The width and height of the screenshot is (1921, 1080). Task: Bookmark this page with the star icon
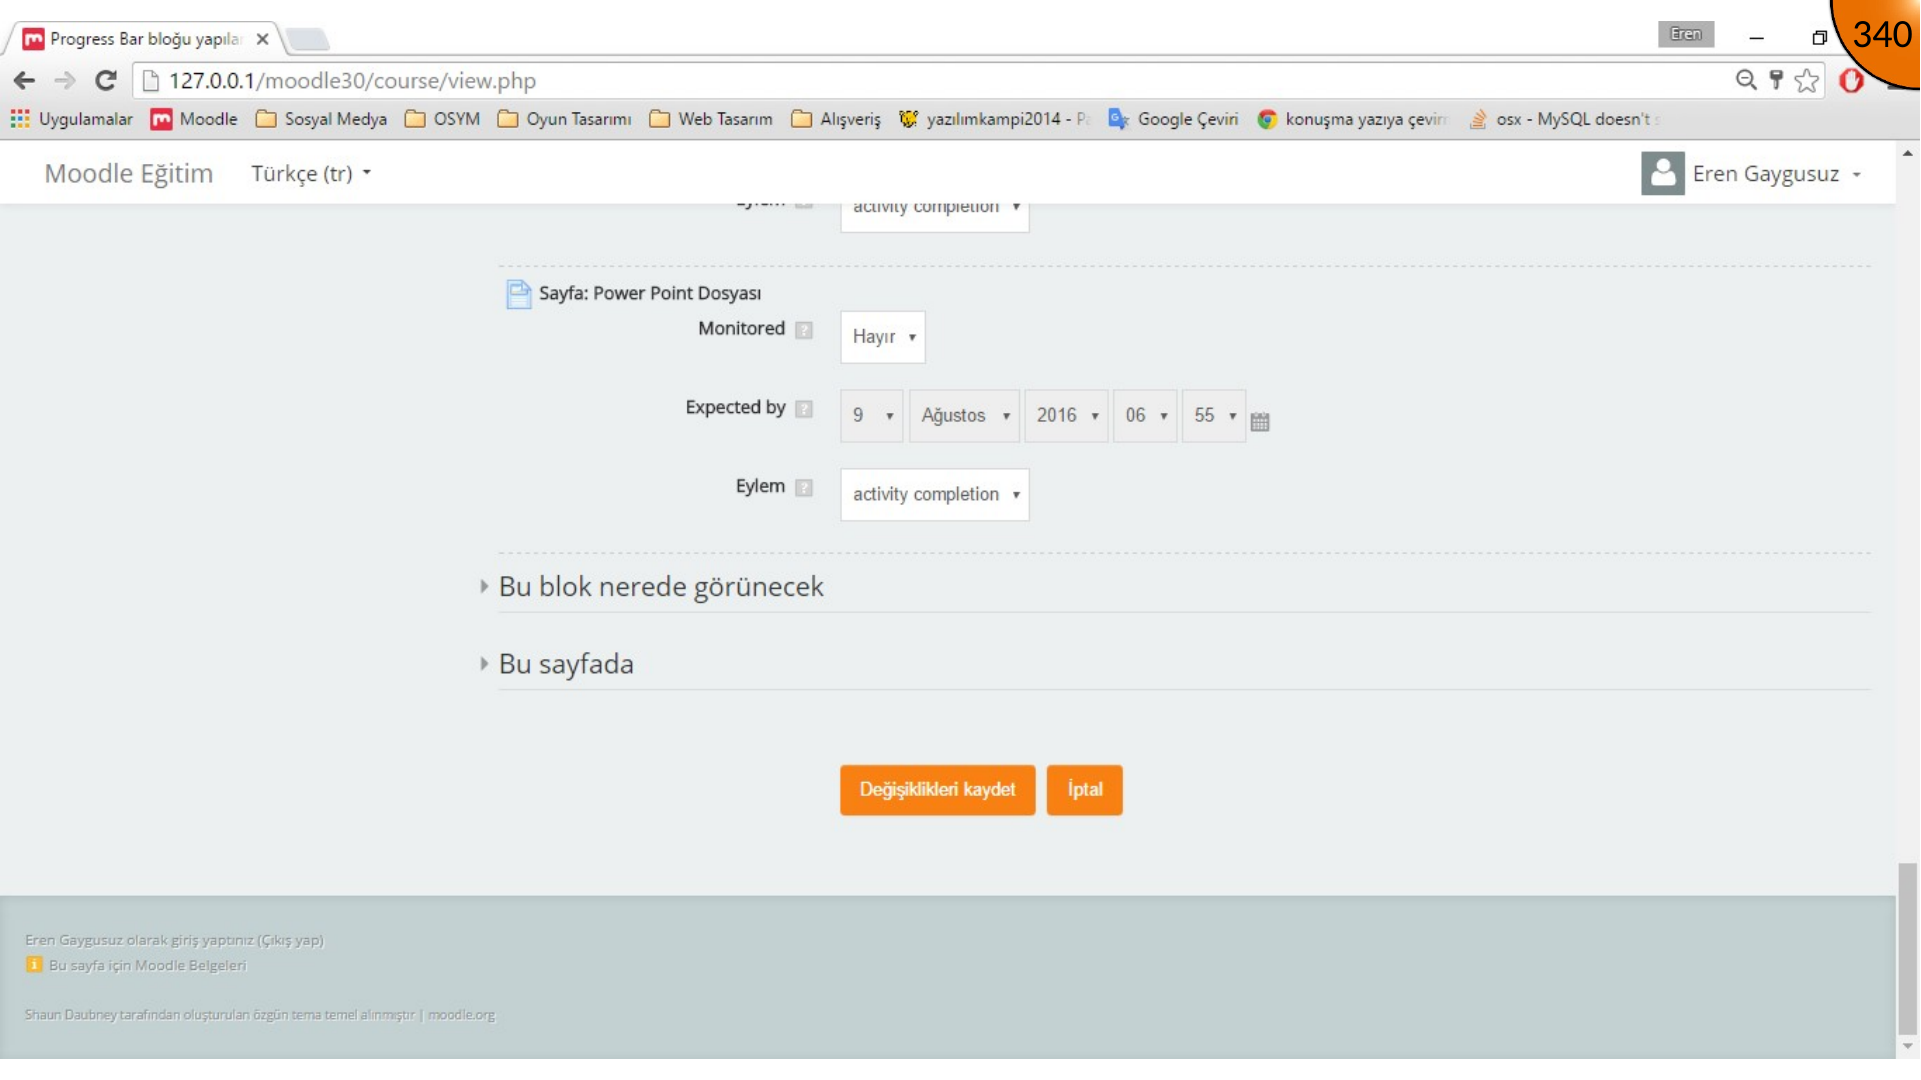1807,81
